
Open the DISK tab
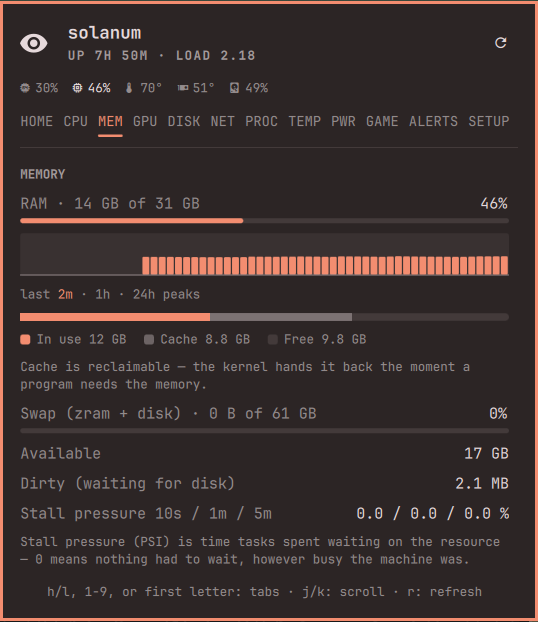tap(184, 121)
